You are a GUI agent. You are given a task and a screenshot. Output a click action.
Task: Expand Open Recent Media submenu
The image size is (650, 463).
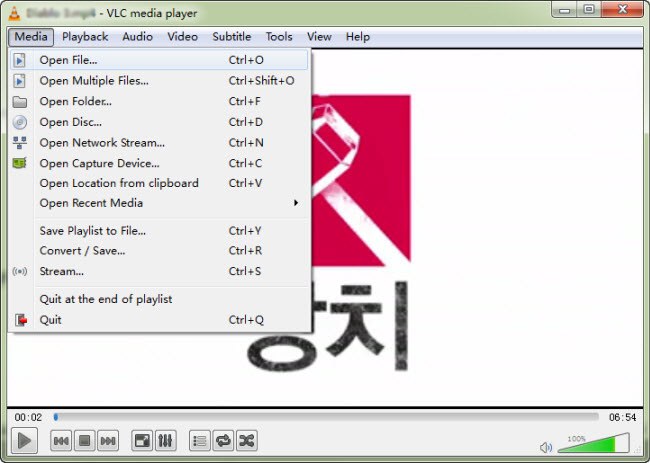[159, 203]
